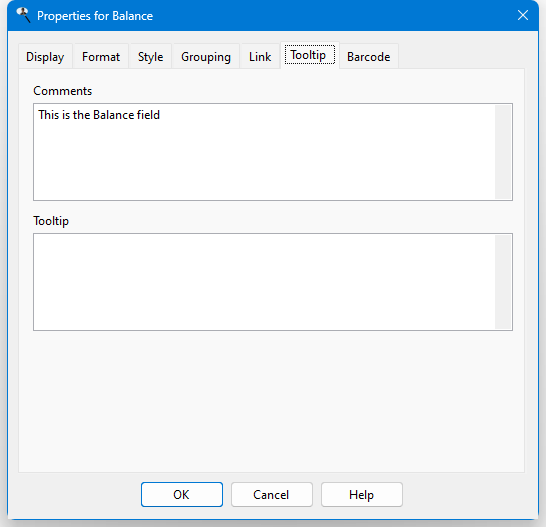Click the Comments label
Image resolution: width=546 pixels, height=527 pixels.
63,91
